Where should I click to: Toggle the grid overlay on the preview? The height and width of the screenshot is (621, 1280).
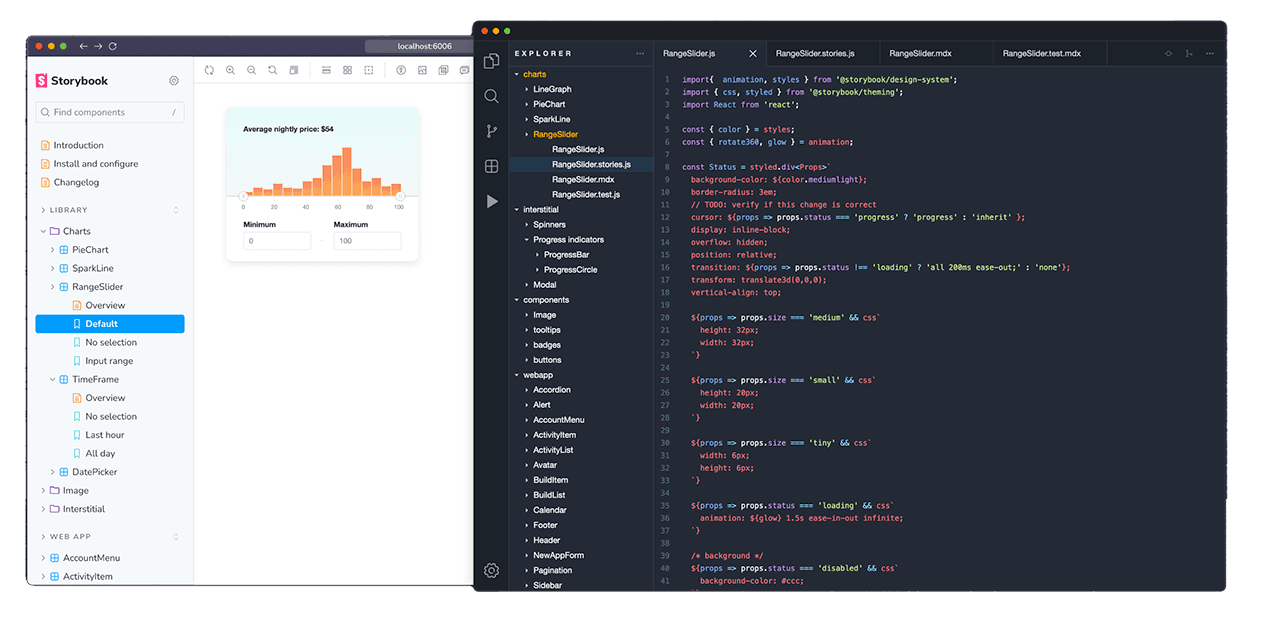coord(347,69)
